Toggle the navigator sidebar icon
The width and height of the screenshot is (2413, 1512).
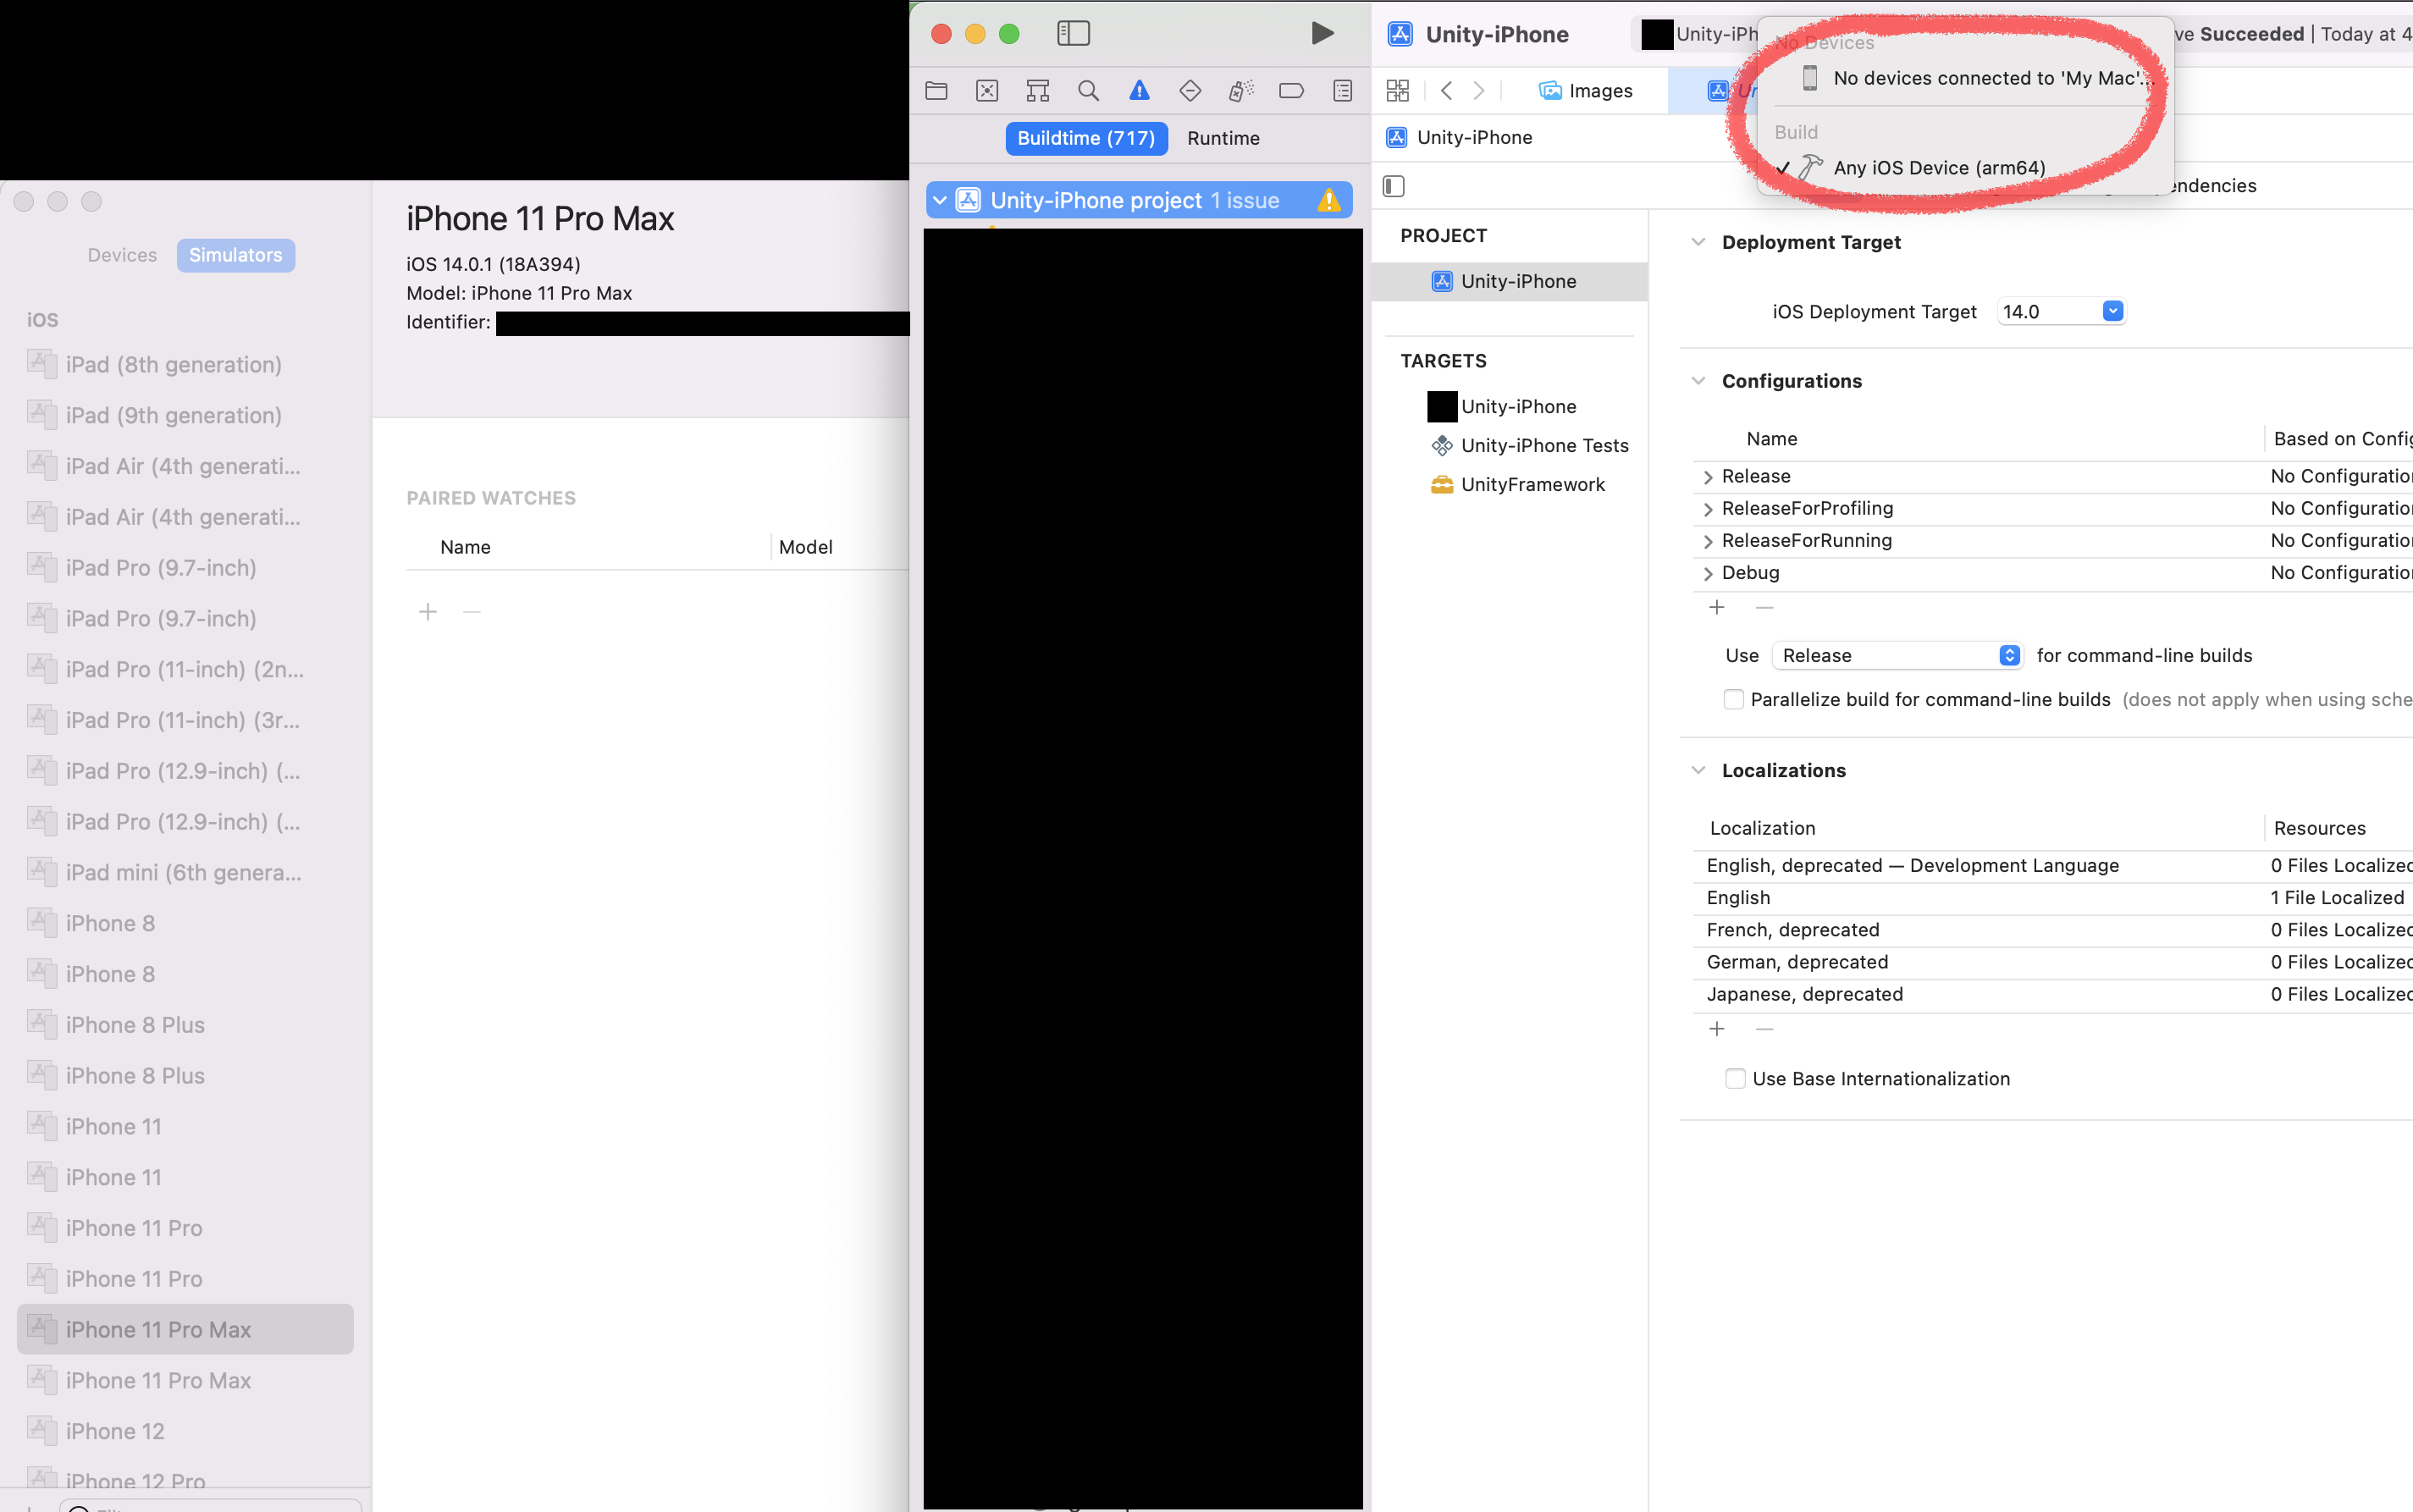pos(1073,33)
